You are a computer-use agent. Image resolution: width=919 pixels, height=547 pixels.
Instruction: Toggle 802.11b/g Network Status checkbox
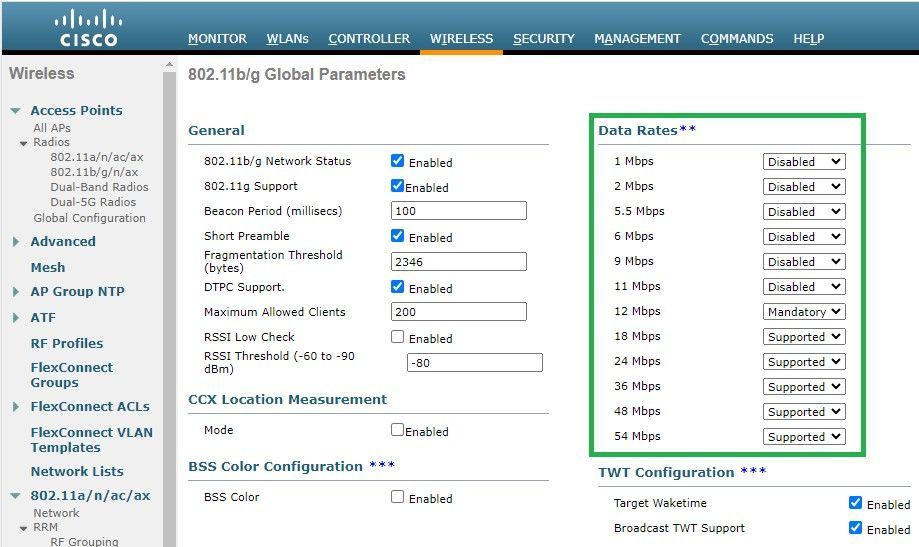pyautogui.click(x=397, y=161)
